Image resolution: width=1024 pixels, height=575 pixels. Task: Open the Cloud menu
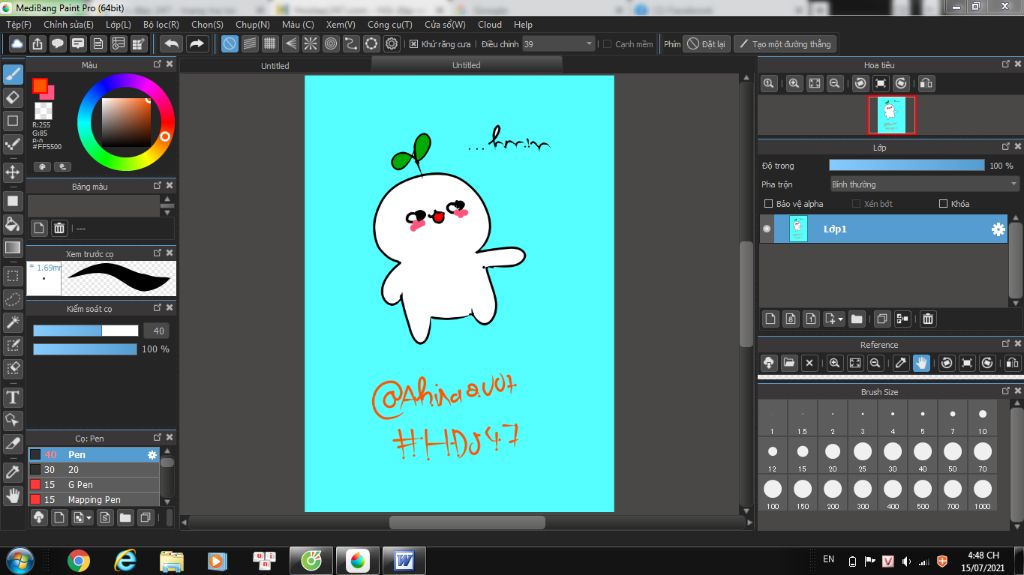[490, 25]
